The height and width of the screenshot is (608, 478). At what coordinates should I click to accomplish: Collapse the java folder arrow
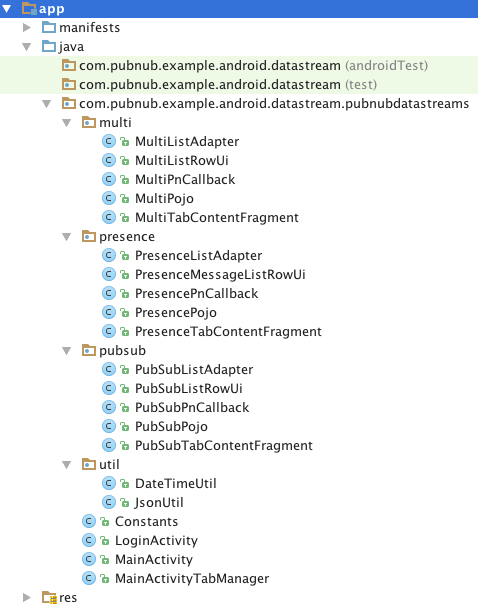pos(27,47)
